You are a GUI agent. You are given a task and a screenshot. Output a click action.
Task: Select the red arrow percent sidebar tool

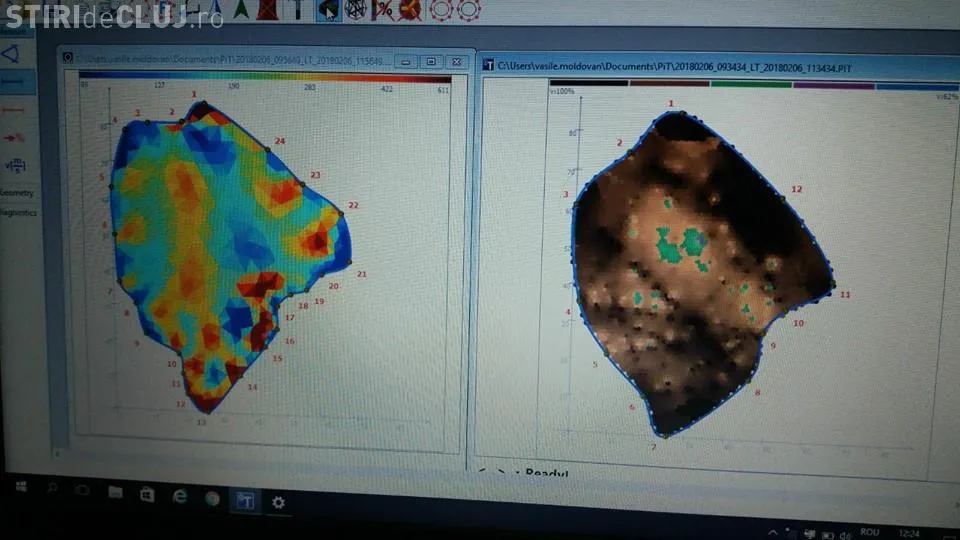(14, 137)
